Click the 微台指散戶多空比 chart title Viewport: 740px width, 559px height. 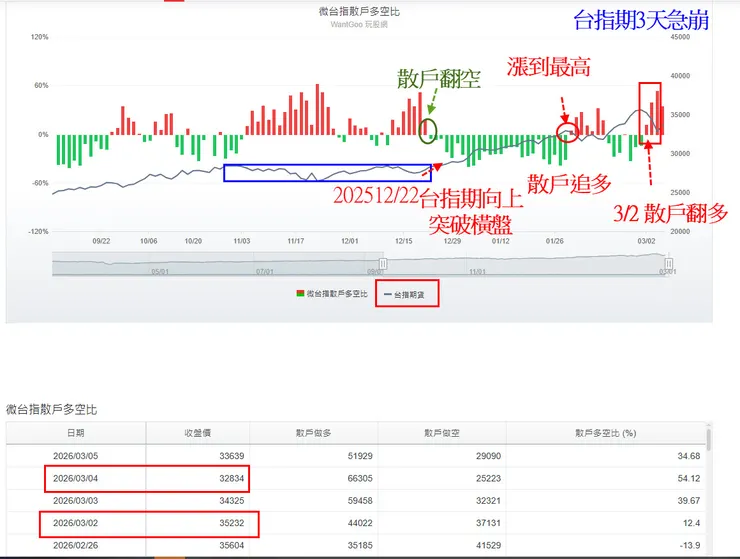[359, 12]
